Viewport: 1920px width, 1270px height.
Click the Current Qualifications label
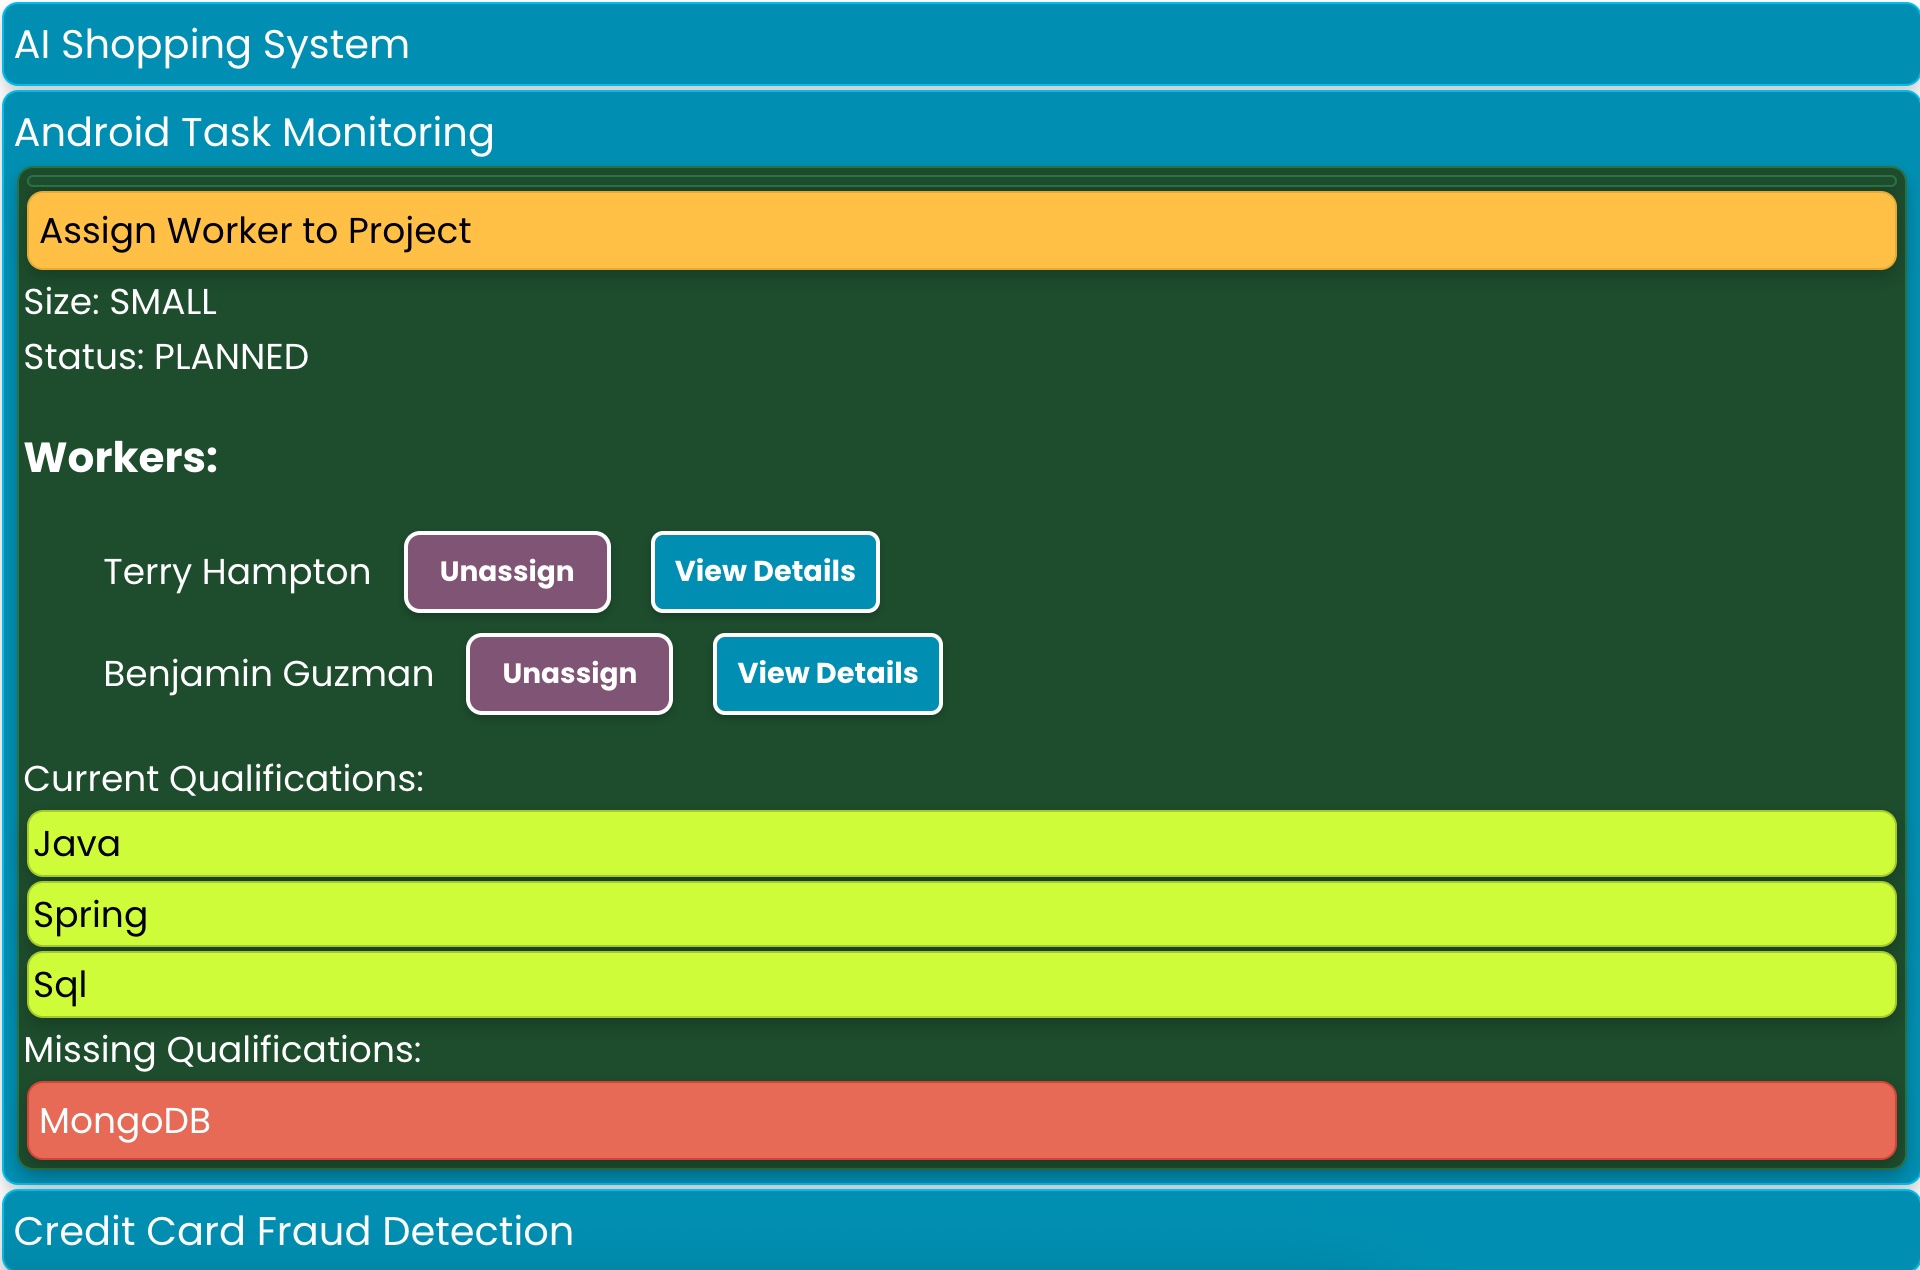point(223,779)
